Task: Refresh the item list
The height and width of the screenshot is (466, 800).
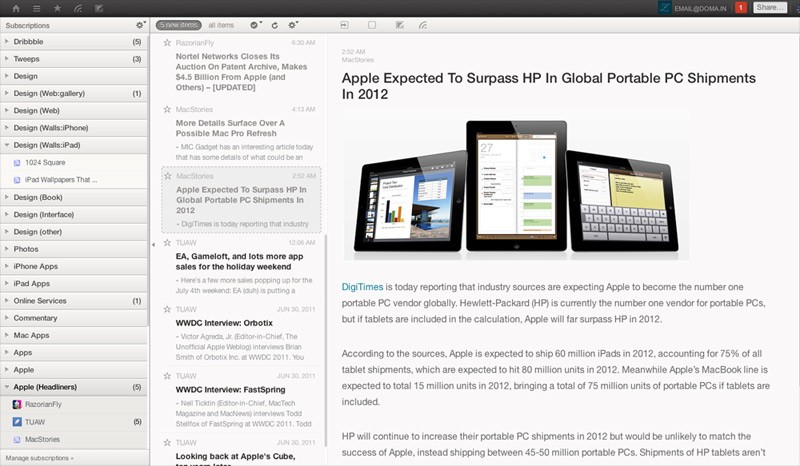Action: coord(274,25)
